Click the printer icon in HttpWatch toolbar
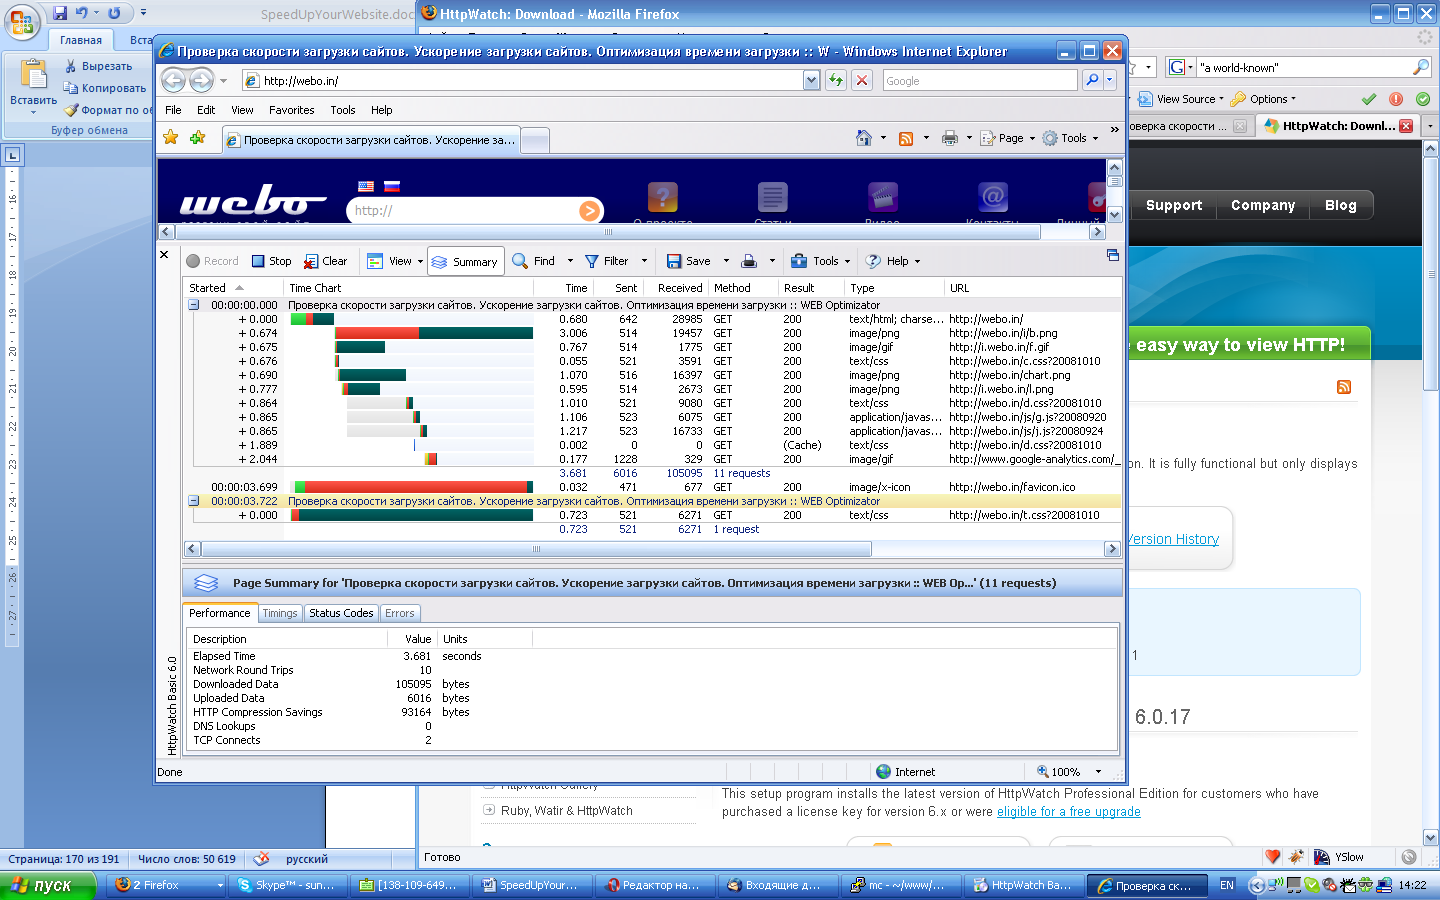Image resolution: width=1440 pixels, height=900 pixels. coord(749,261)
